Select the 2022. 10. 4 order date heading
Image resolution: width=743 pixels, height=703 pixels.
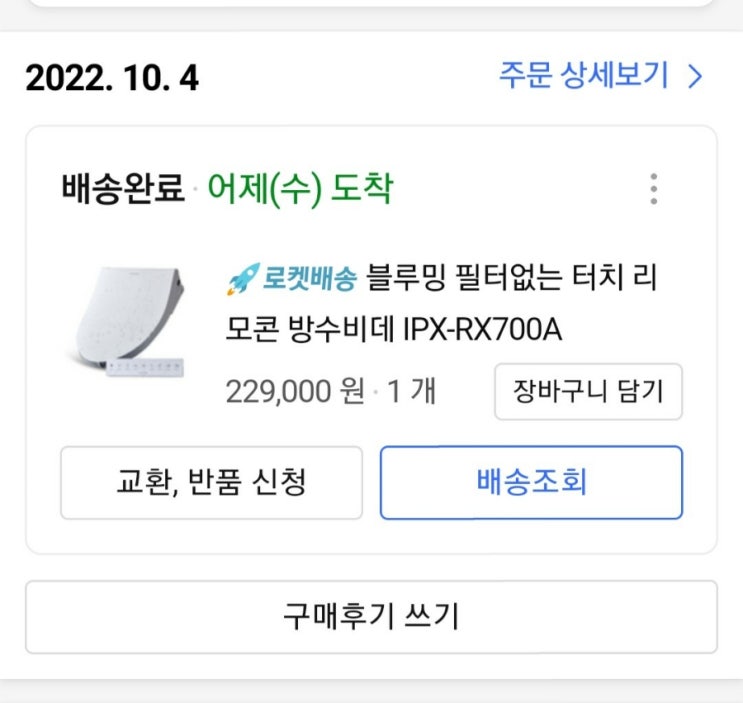(112, 78)
